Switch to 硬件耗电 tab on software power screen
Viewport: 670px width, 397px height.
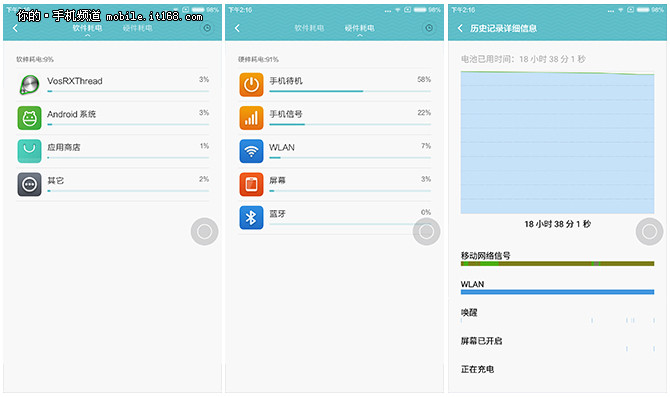pyautogui.click(x=138, y=28)
